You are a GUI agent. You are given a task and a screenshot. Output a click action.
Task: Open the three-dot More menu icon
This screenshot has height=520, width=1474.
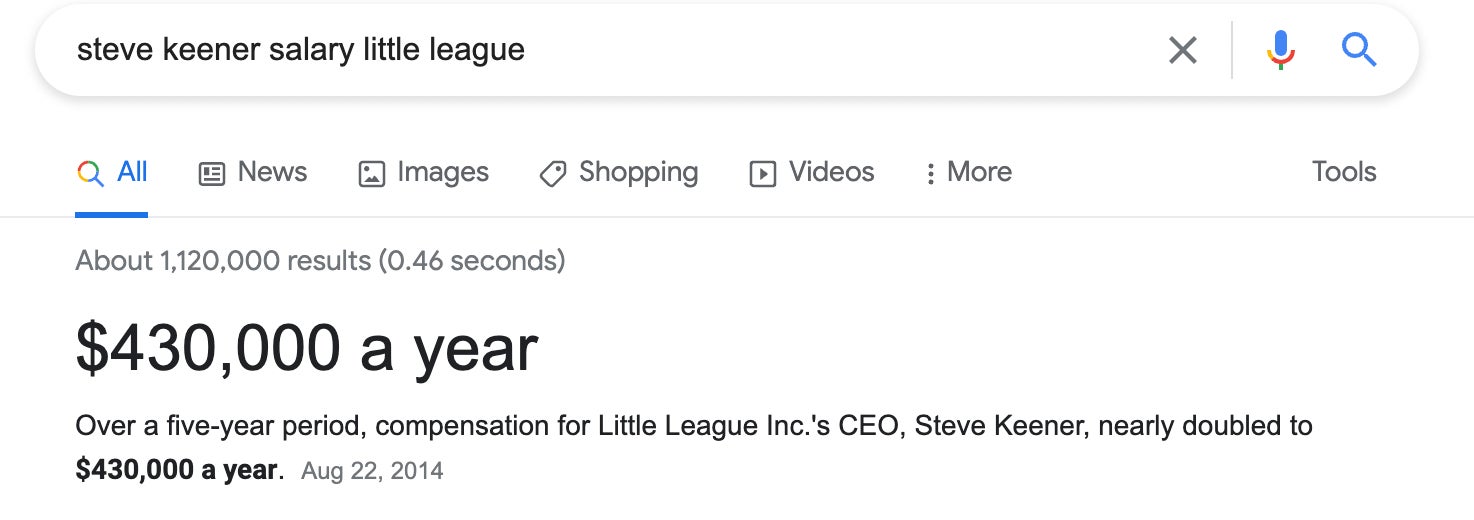point(930,174)
